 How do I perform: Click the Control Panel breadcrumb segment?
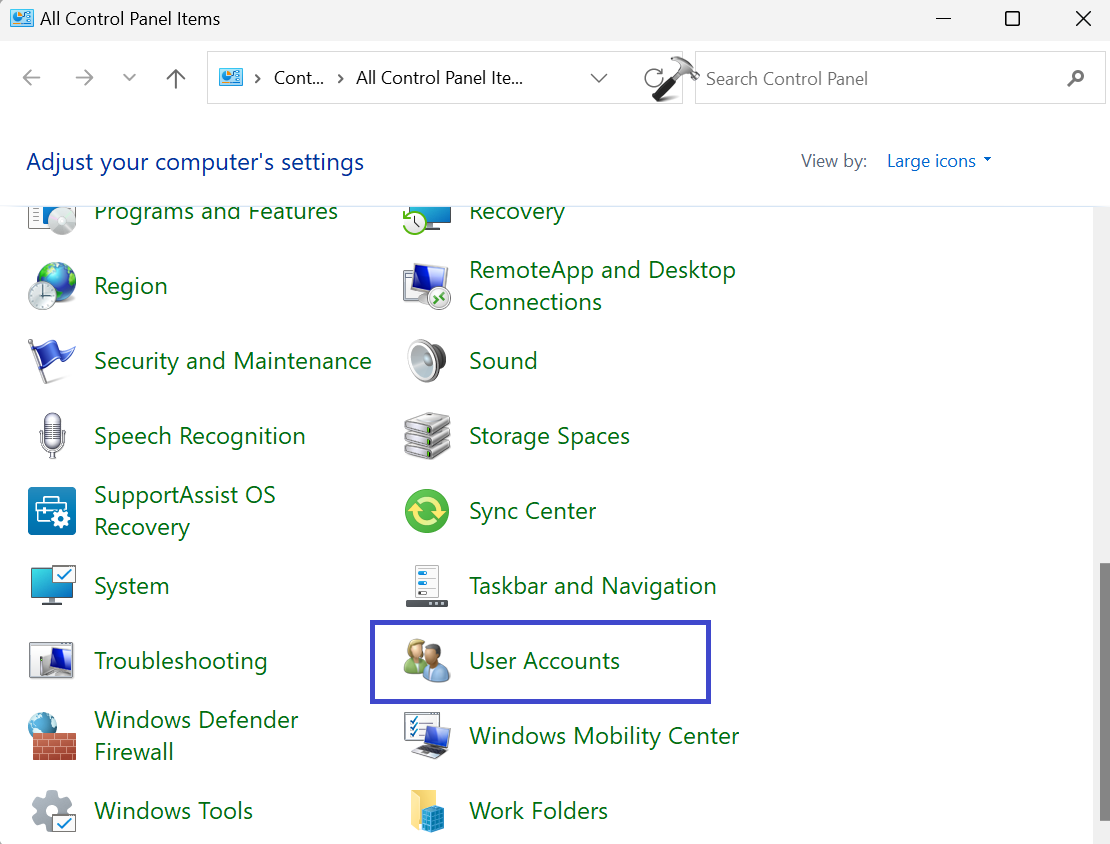click(299, 78)
